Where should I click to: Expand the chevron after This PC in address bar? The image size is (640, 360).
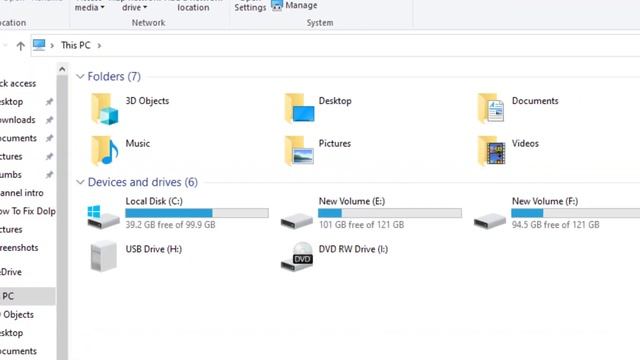[x=99, y=46]
